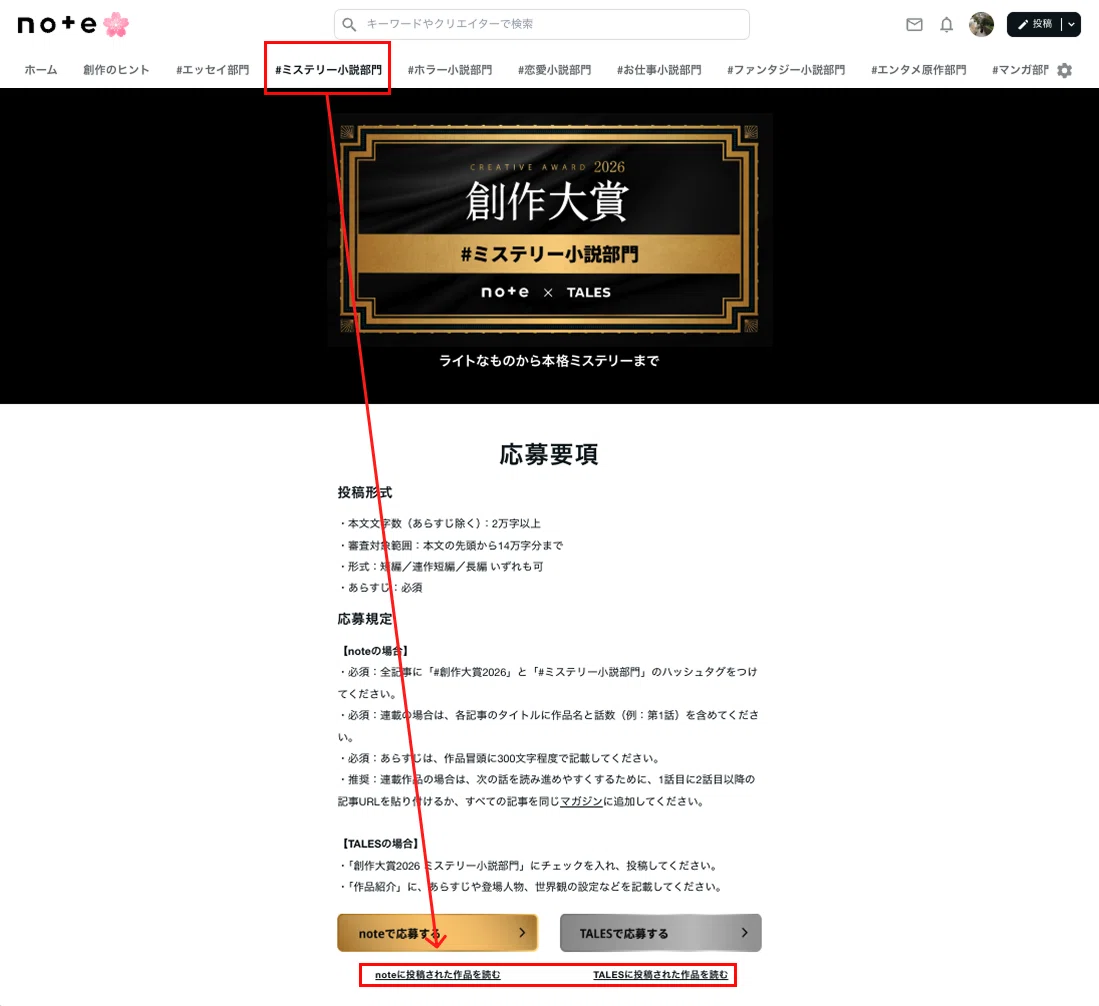Focus the keyword and creator search field
1099x1006 pixels.
(542, 25)
